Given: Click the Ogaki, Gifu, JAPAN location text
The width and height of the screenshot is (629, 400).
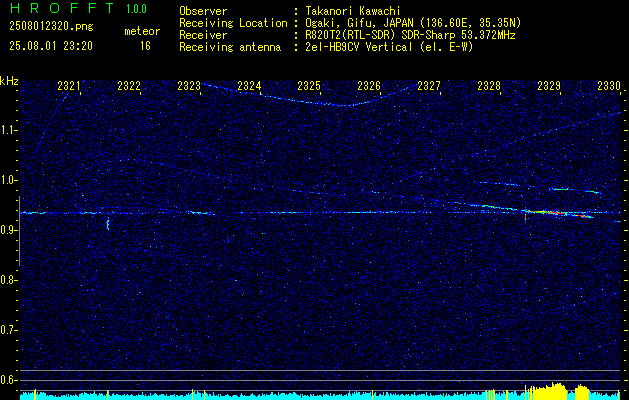Looking at the screenshot, I should (413, 23).
